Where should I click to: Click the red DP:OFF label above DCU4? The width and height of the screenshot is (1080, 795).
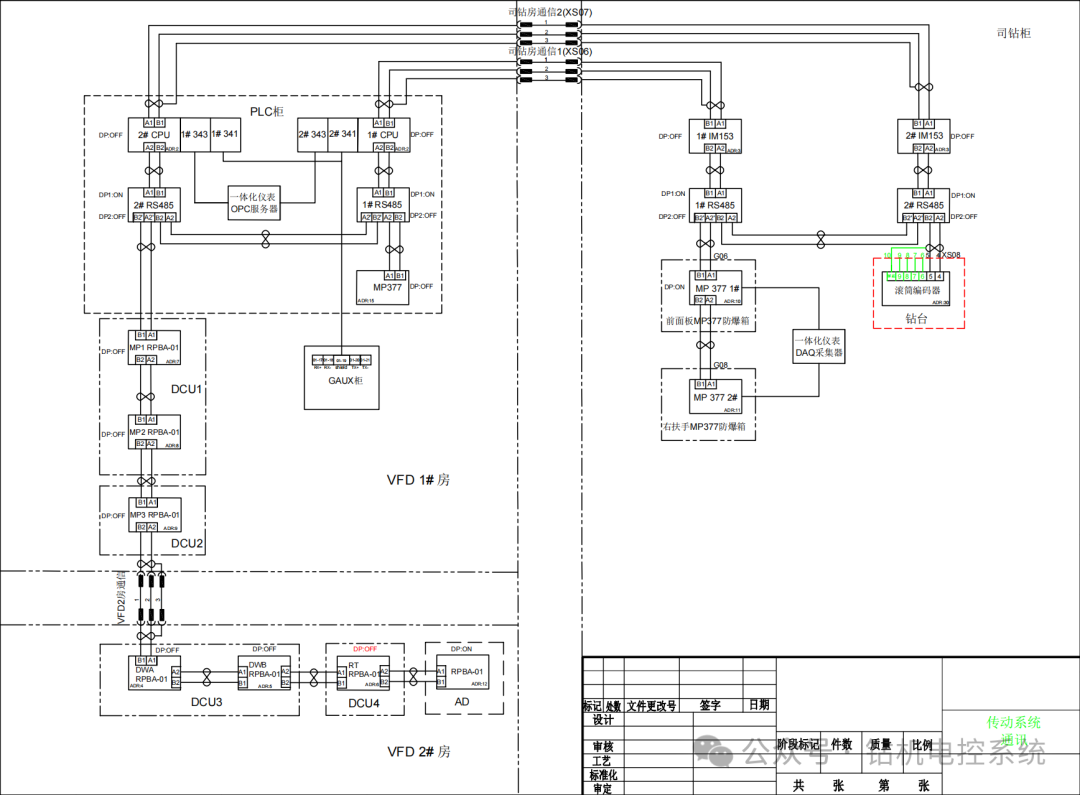click(x=365, y=649)
